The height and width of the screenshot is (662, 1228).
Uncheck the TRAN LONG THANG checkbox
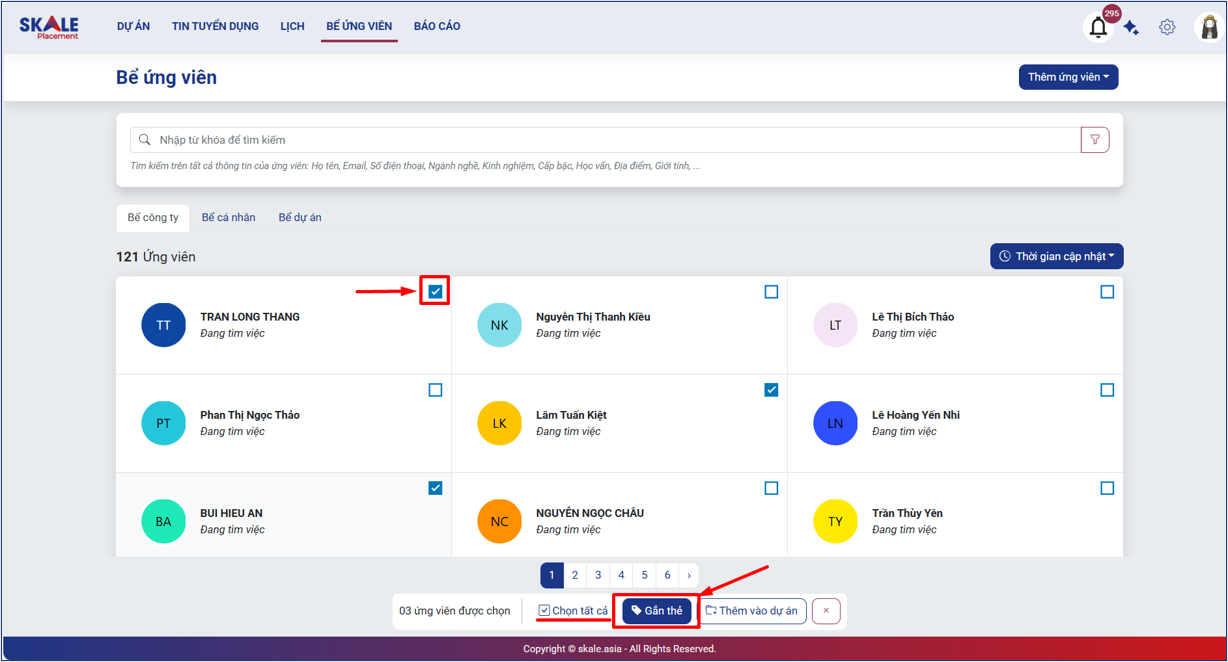pyautogui.click(x=435, y=292)
